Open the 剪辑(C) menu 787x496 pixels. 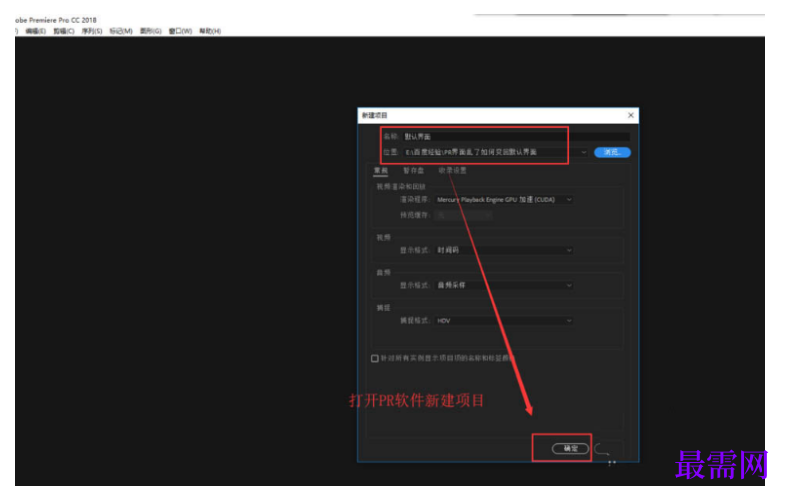click(64, 31)
